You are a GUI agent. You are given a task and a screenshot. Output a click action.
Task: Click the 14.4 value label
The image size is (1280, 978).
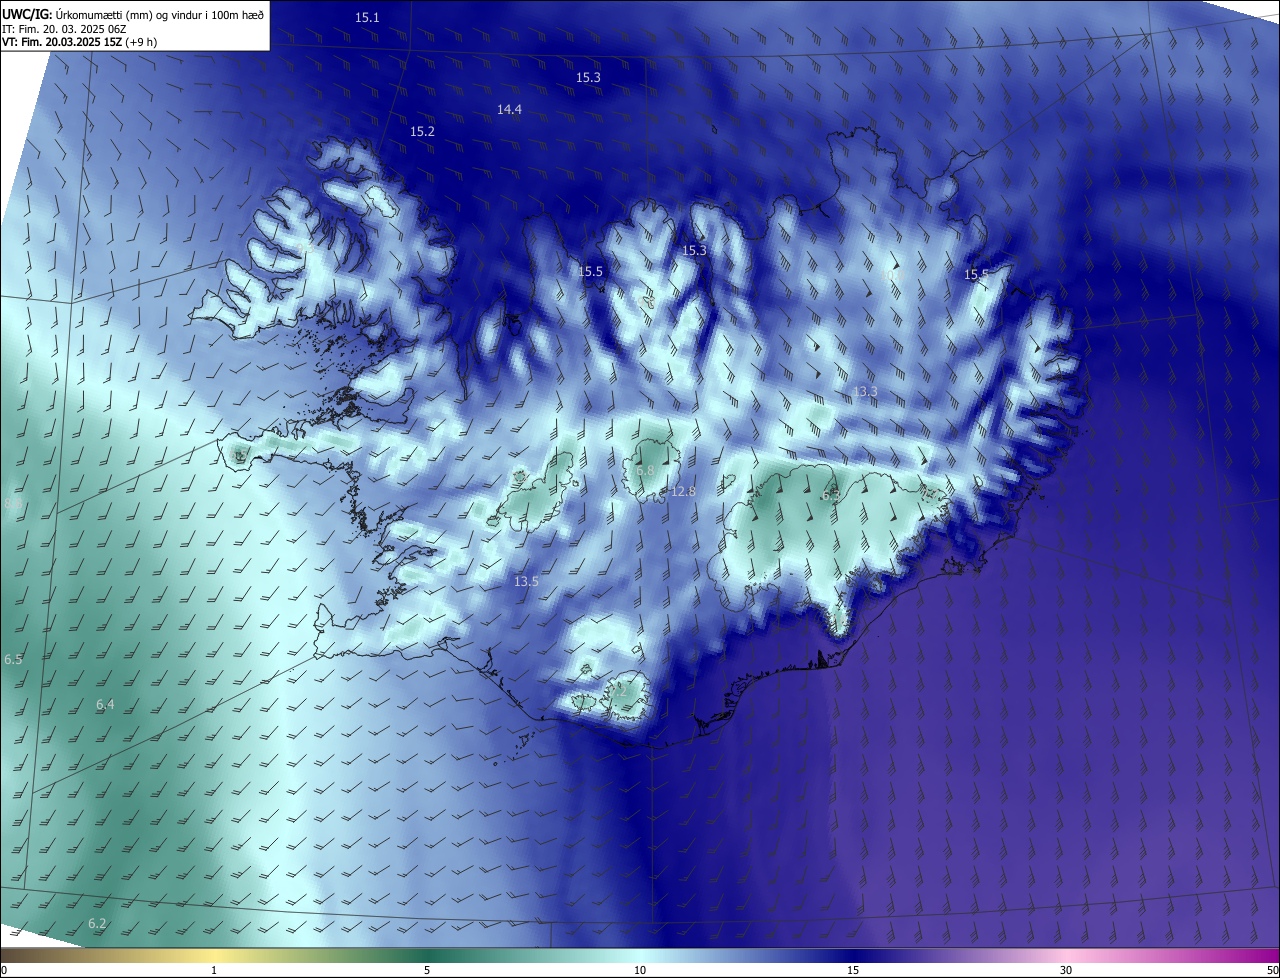point(509,109)
